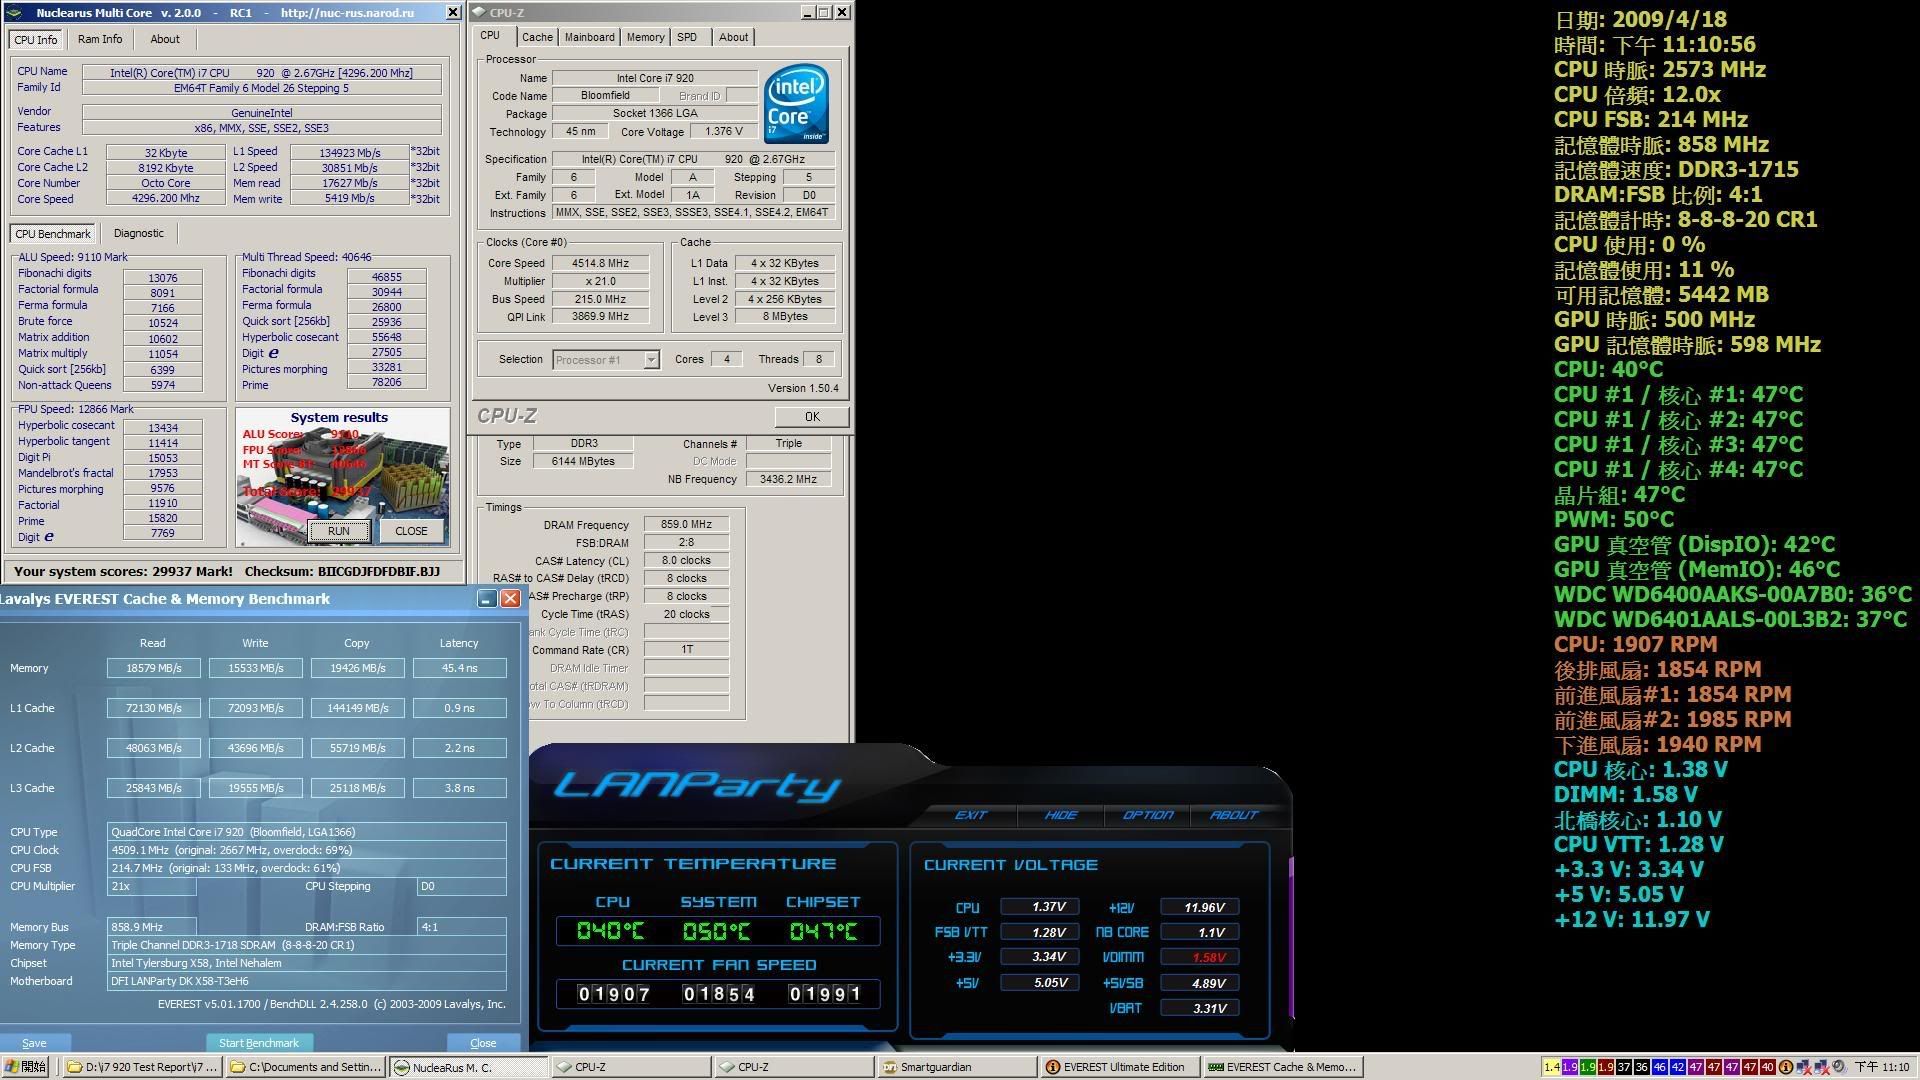Viewport: 1920px width, 1080px height.
Task: Open OPTION in the LANParty panel
Action: [x=1147, y=815]
